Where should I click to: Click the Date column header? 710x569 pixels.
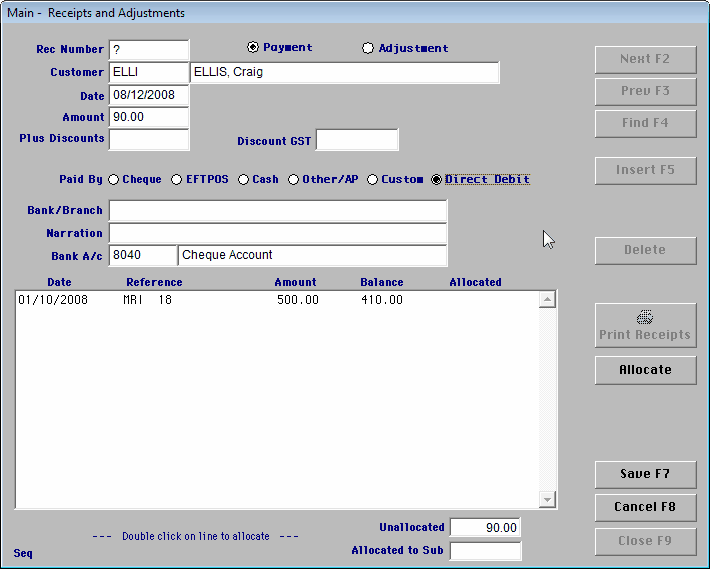click(x=59, y=282)
